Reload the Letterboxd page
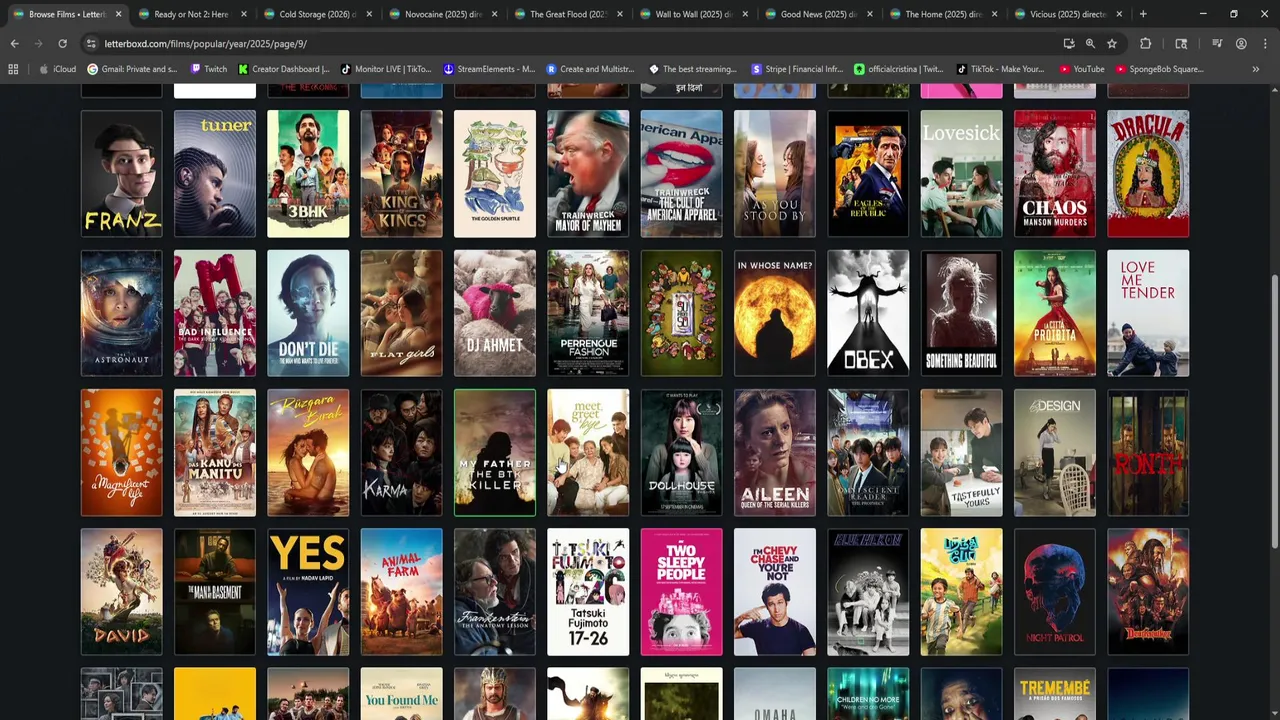The height and width of the screenshot is (720, 1280). (62, 44)
